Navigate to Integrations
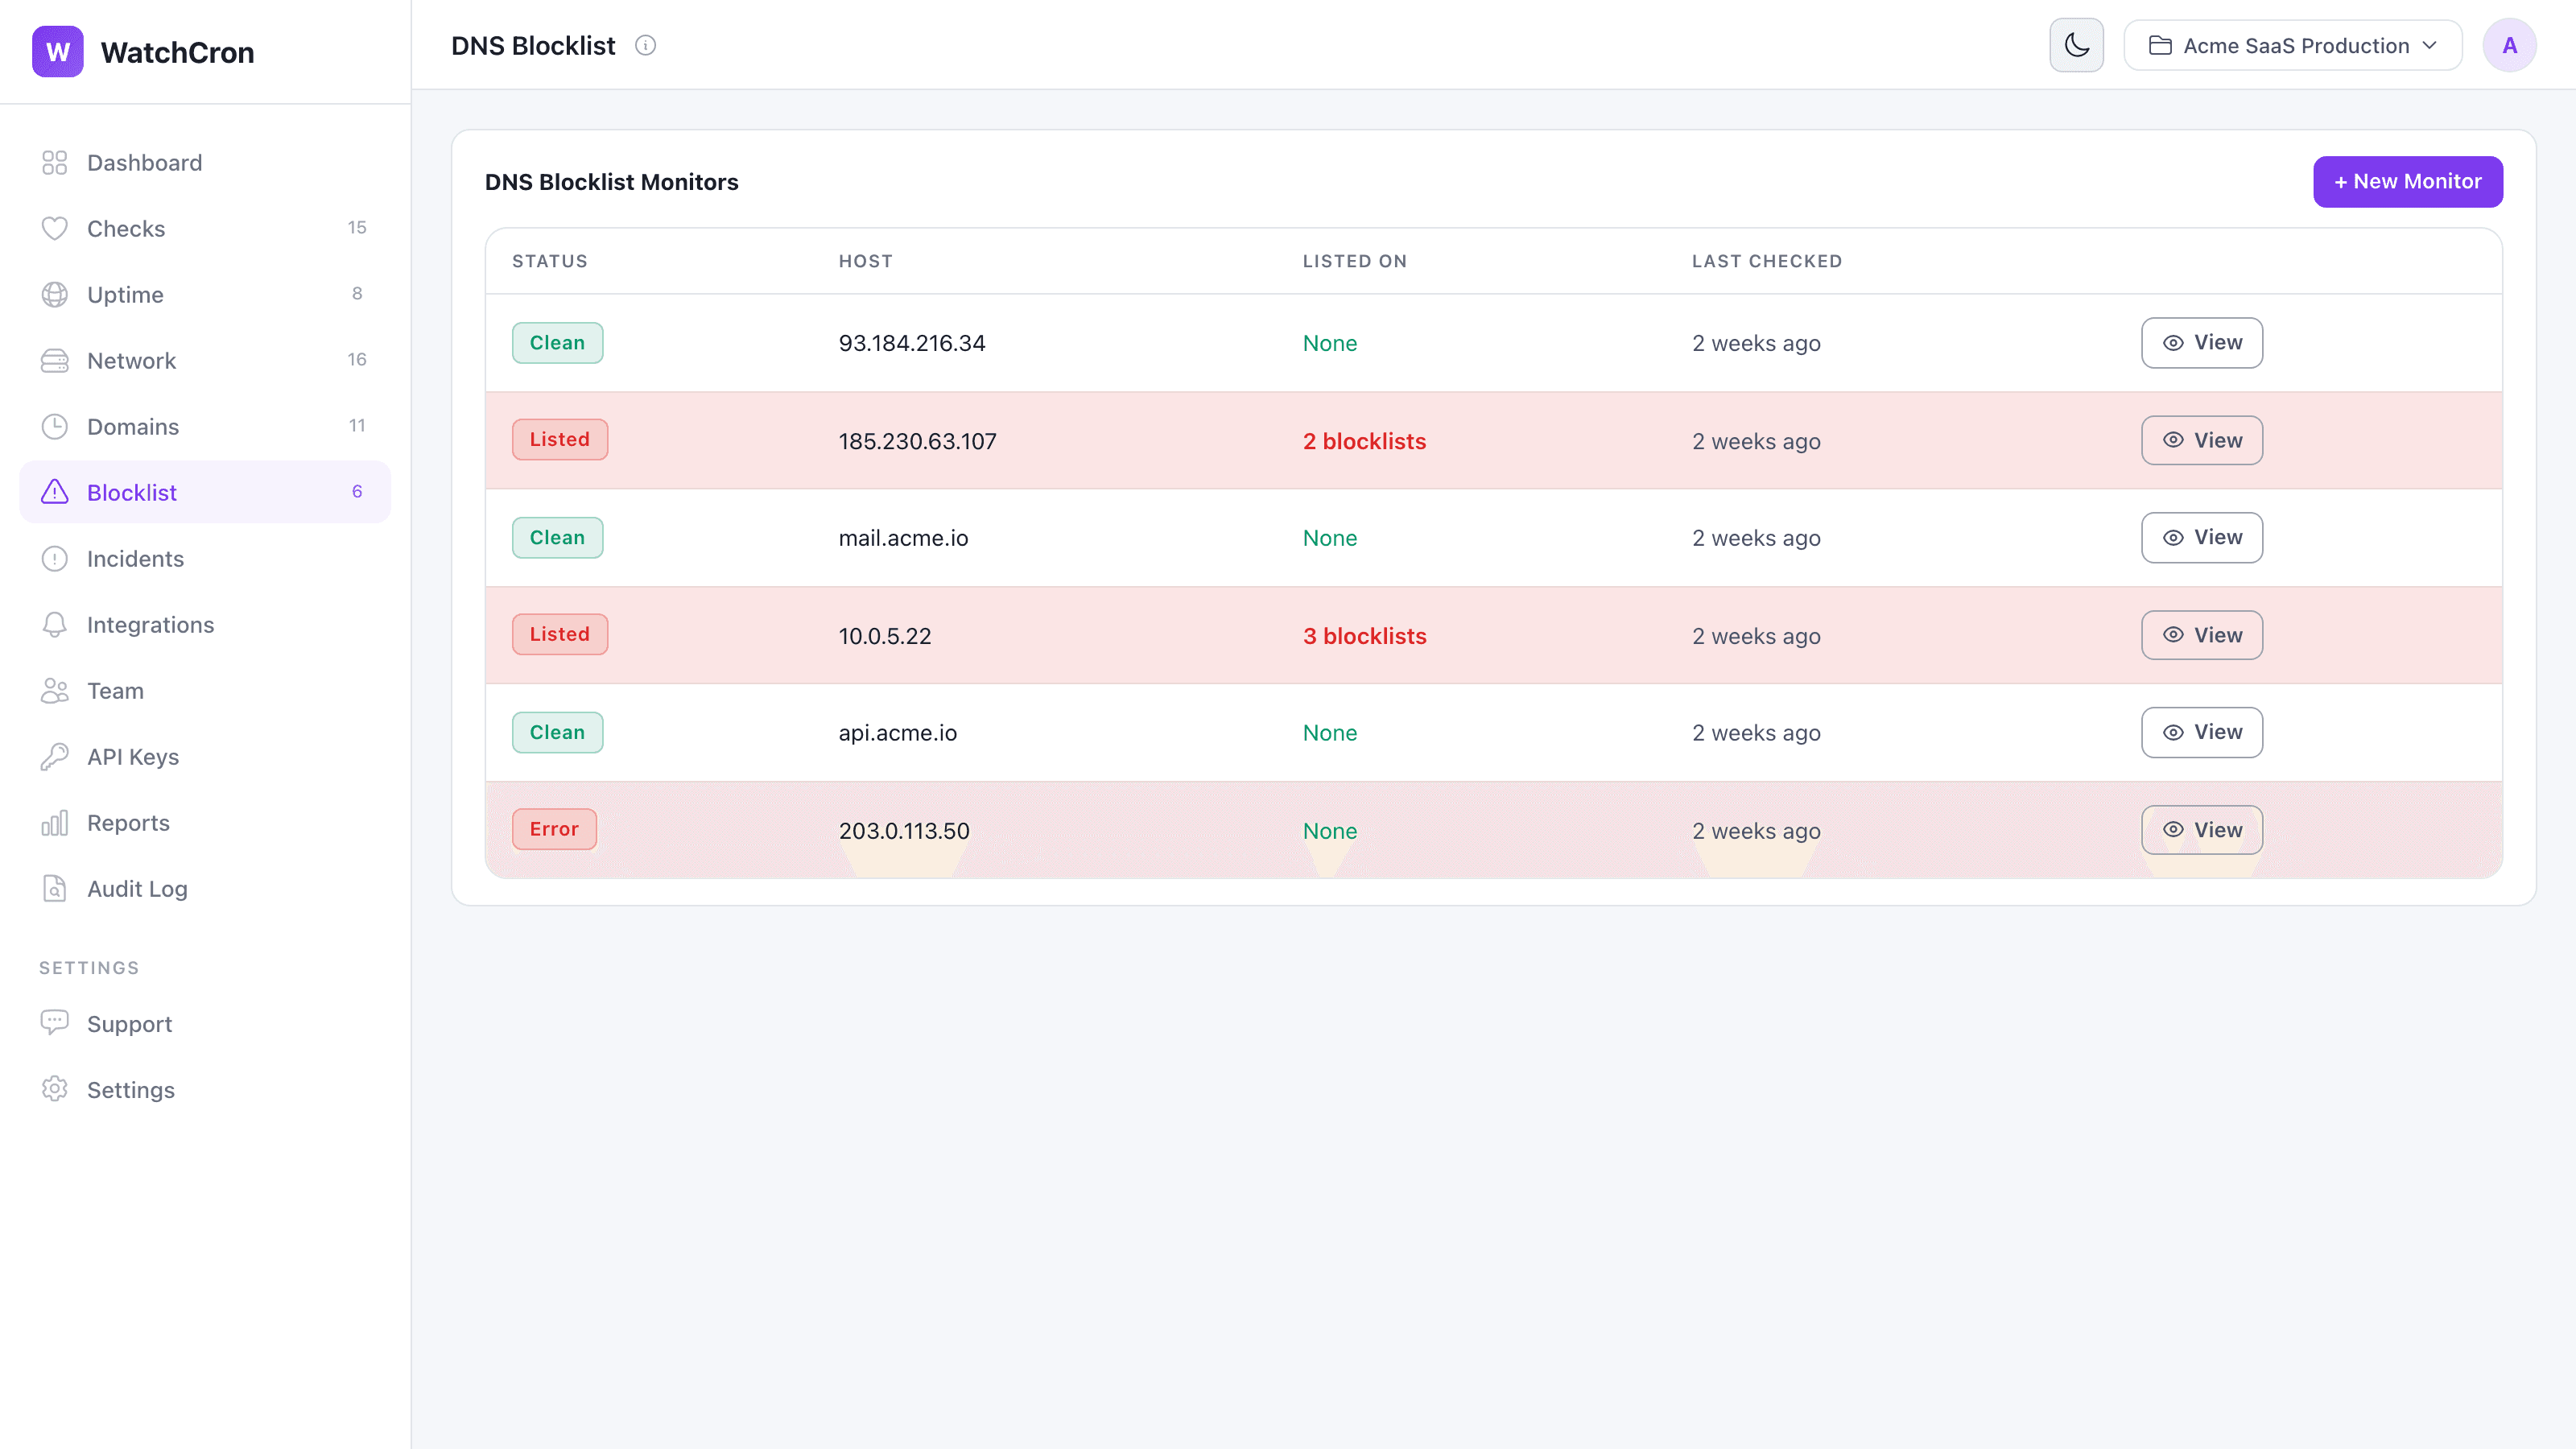2576x1449 pixels. (205, 625)
